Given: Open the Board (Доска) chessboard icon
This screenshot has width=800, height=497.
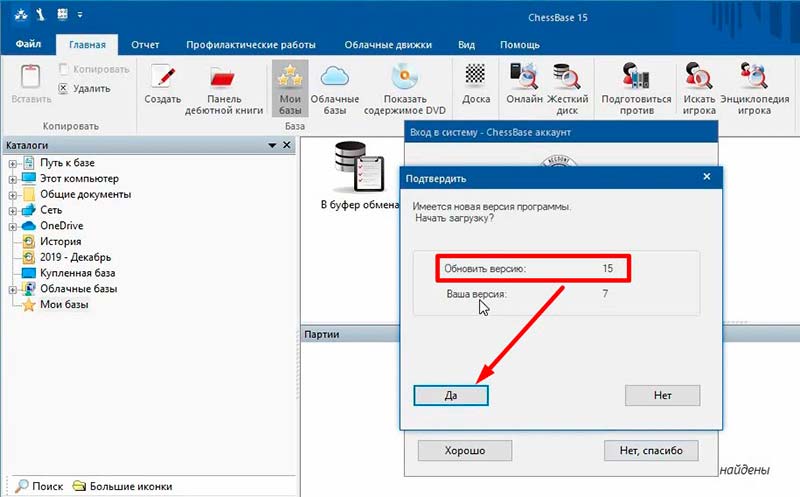Looking at the screenshot, I should pos(475,77).
